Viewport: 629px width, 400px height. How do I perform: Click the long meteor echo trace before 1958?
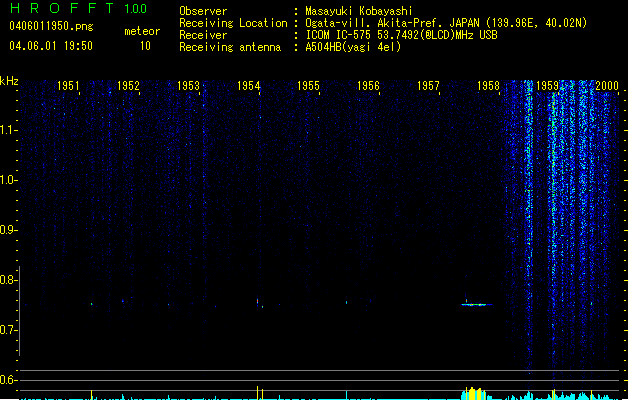477,305
